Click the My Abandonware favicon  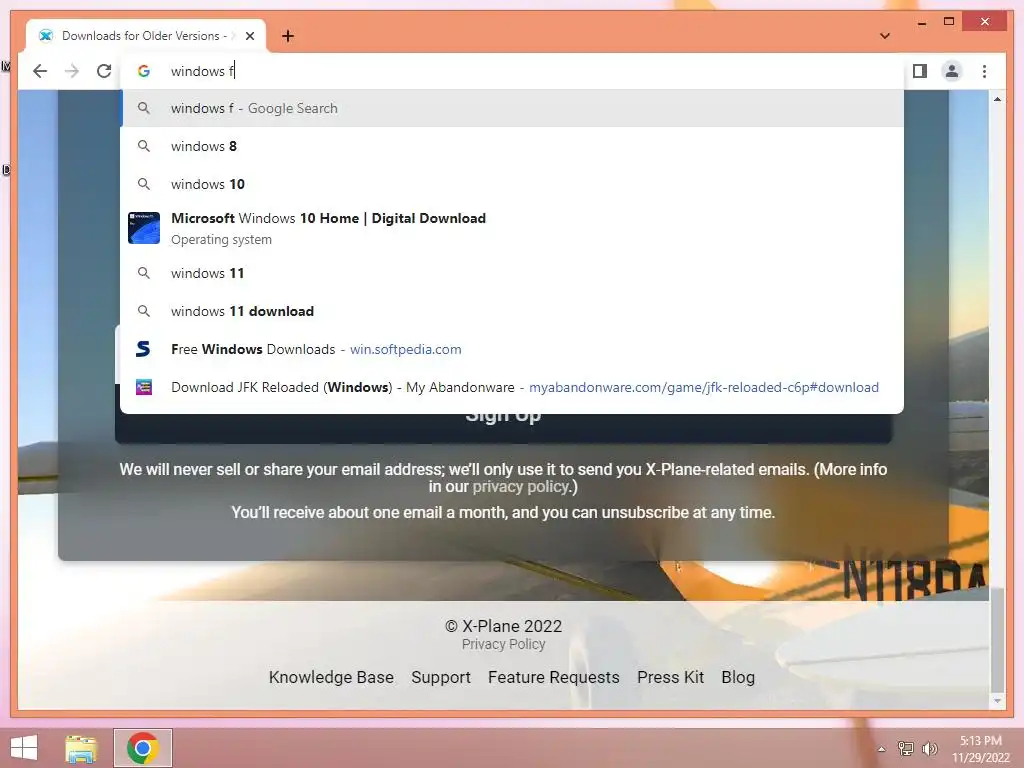[x=144, y=387]
